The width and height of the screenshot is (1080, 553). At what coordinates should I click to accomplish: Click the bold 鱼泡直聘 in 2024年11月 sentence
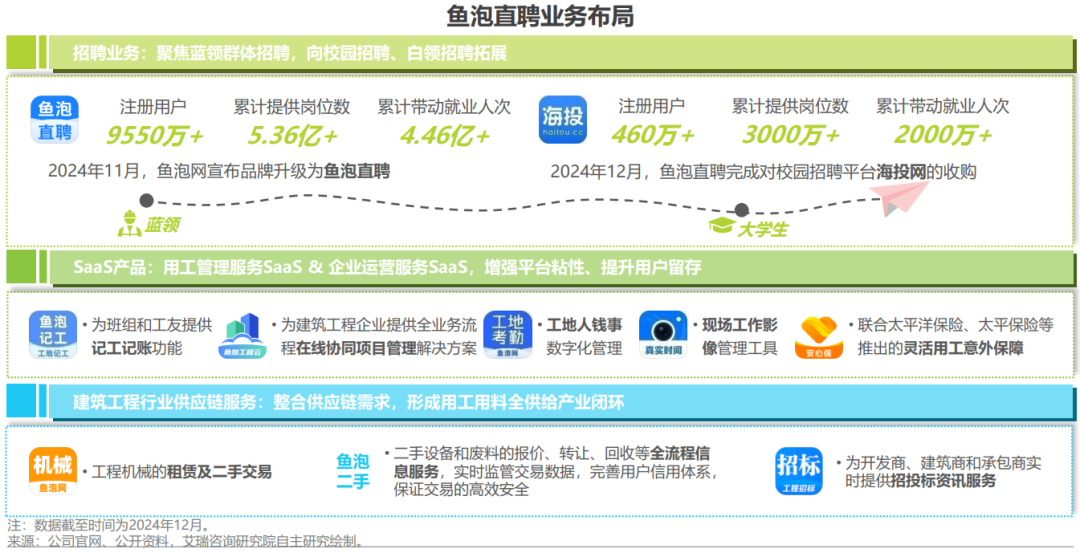[x=357, y=171]
